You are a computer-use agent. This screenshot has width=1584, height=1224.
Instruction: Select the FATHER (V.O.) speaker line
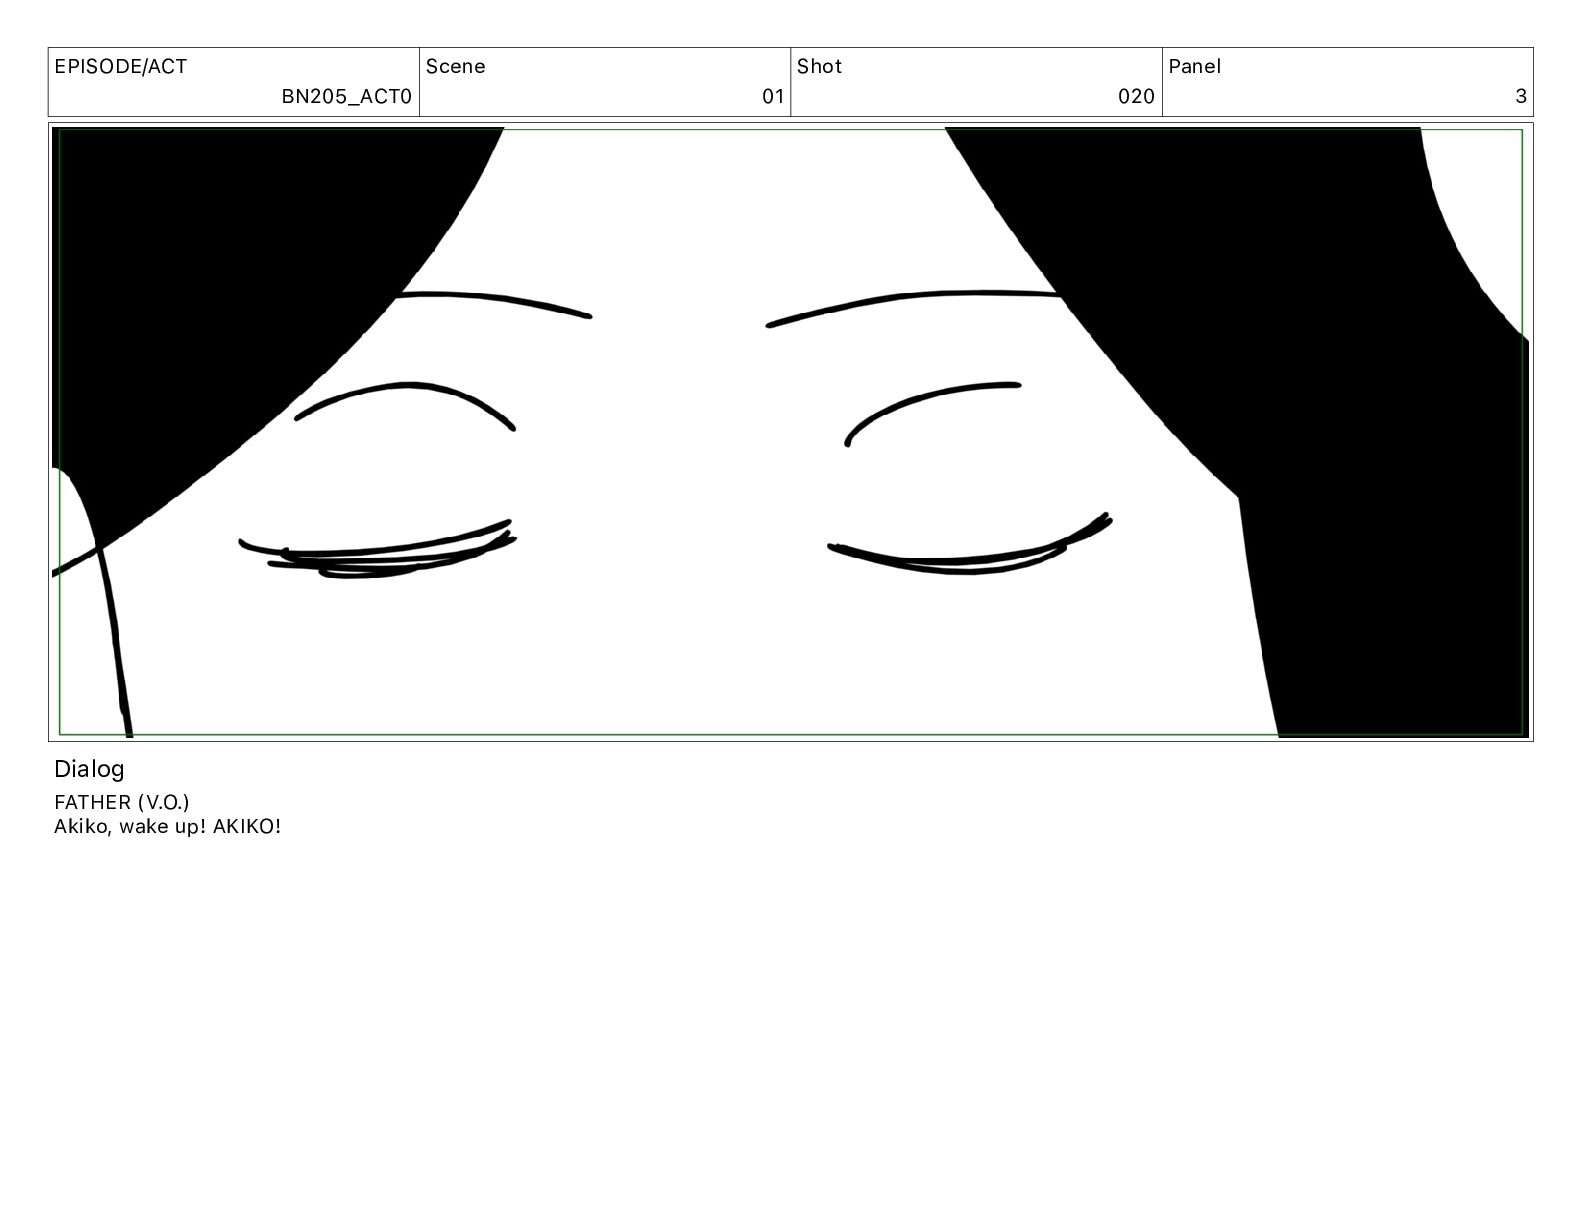point(121,802)
